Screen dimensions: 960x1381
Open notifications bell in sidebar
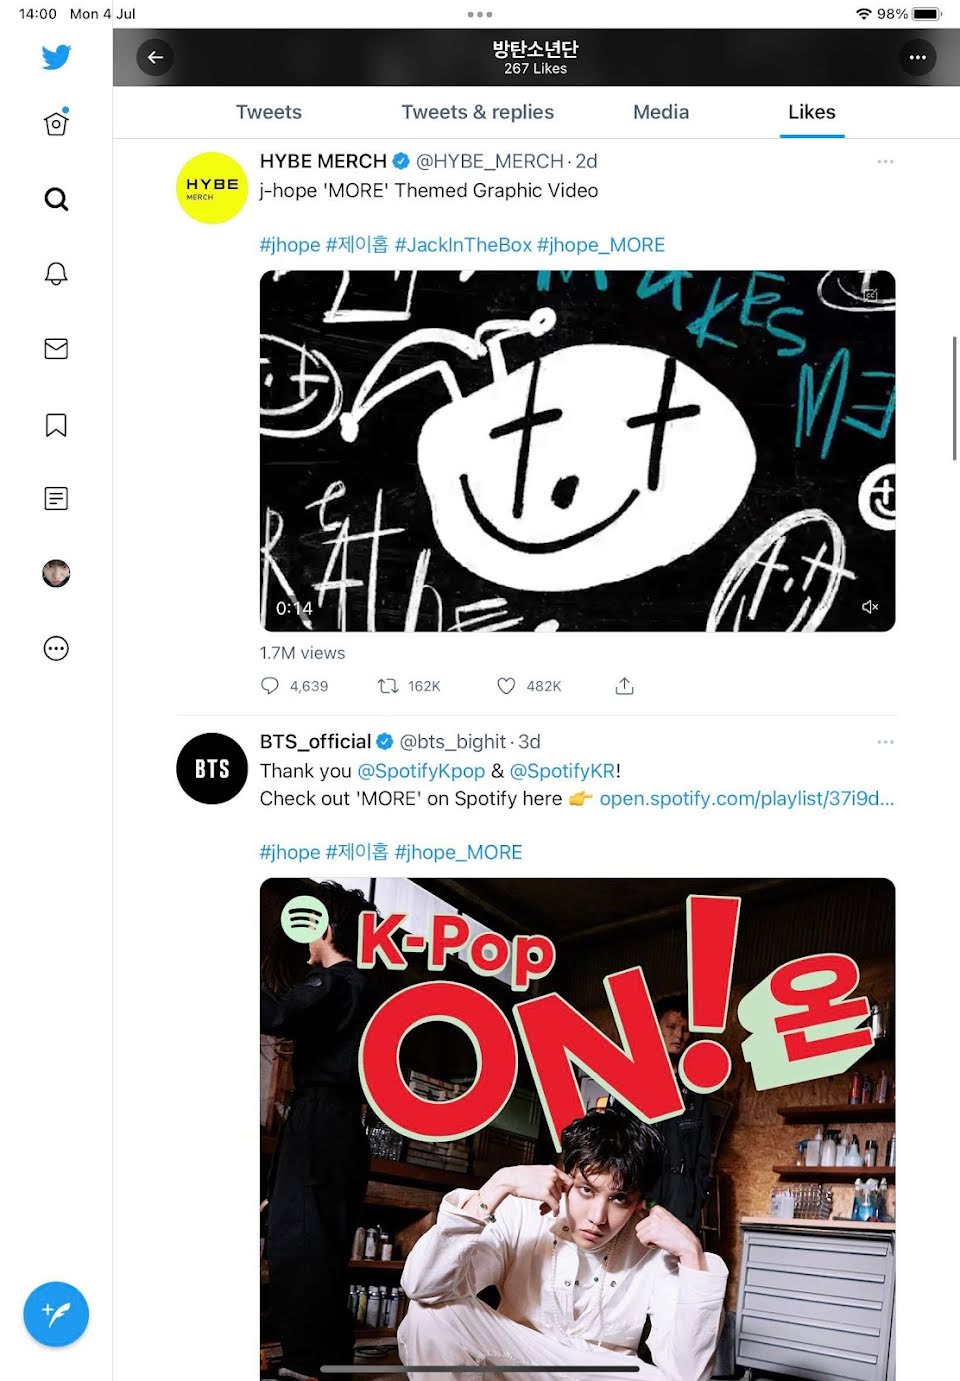tap(56, 274)
